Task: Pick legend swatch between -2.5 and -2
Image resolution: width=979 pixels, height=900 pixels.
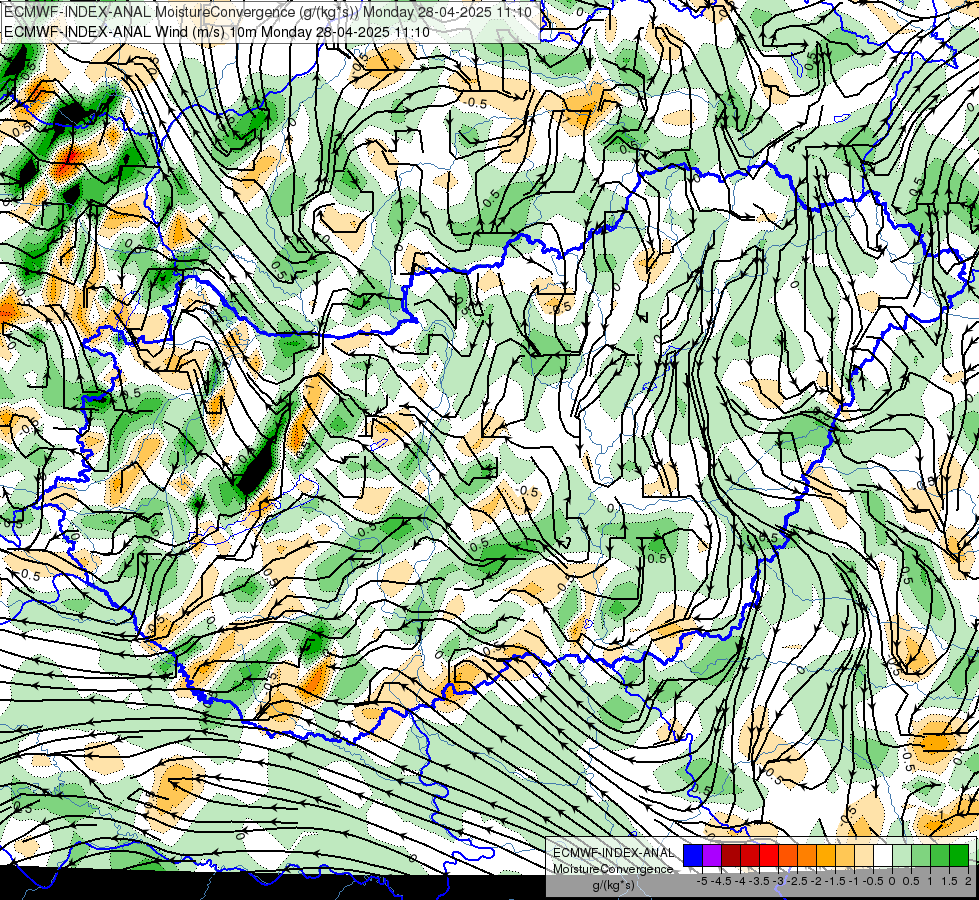Action: (807, 856)
